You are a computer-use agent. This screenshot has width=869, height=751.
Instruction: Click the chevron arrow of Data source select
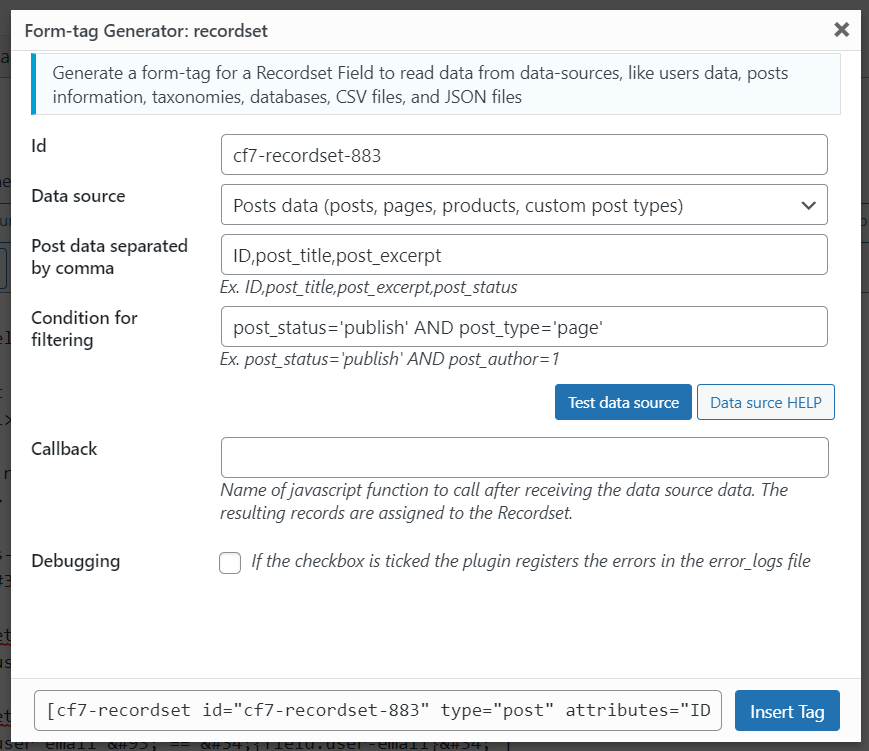click(x=808, y=205)
